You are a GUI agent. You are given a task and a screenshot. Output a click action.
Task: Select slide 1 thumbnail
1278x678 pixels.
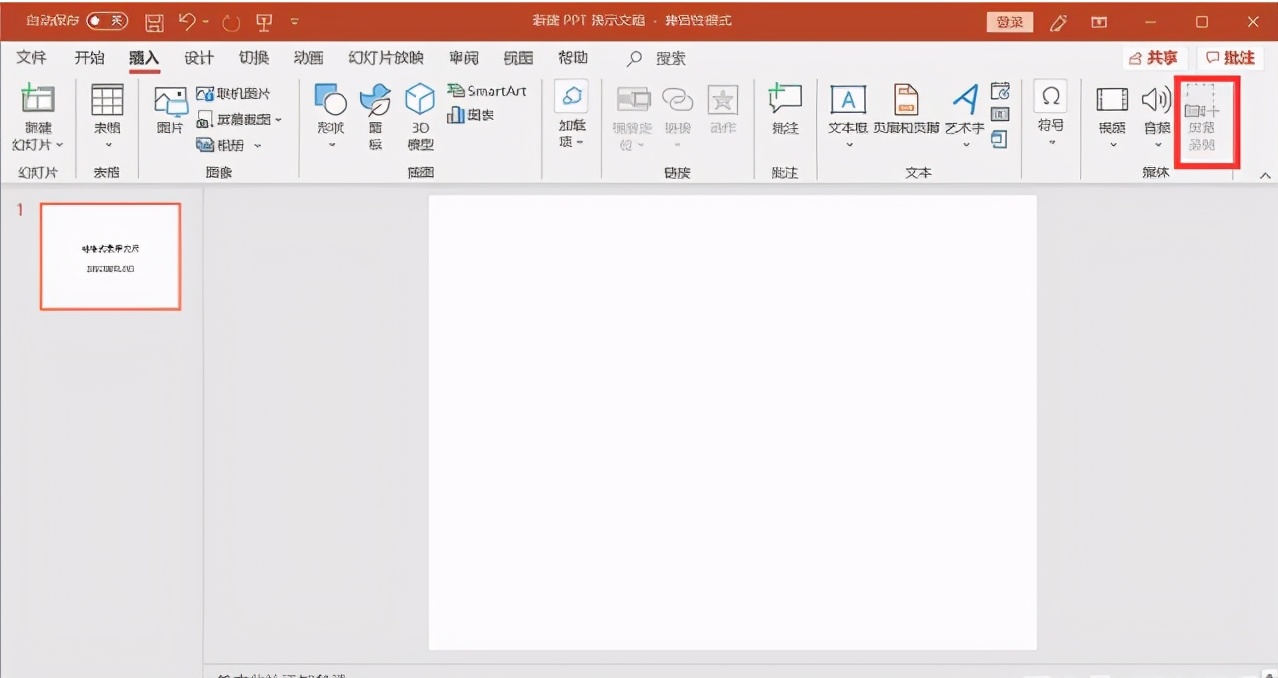[x=110, y=256]
